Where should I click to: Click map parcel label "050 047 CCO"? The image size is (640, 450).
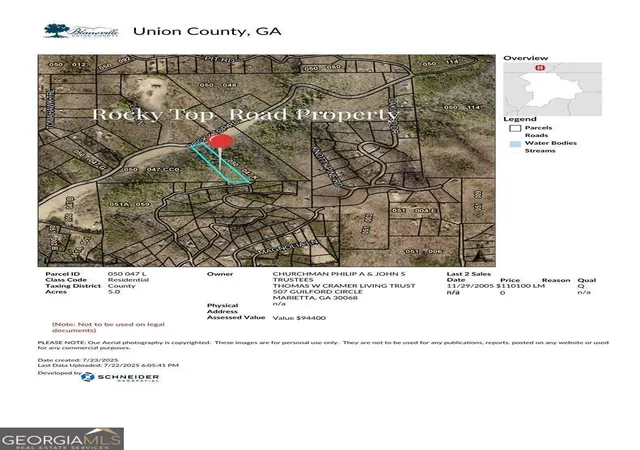coord(151,169)
